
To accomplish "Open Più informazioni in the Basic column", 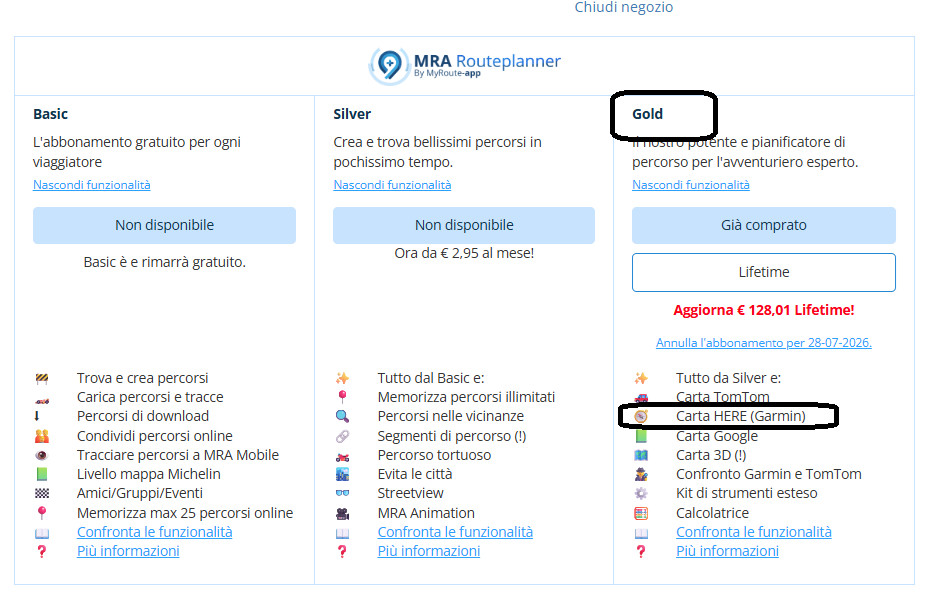I will (x=128, y=551).
